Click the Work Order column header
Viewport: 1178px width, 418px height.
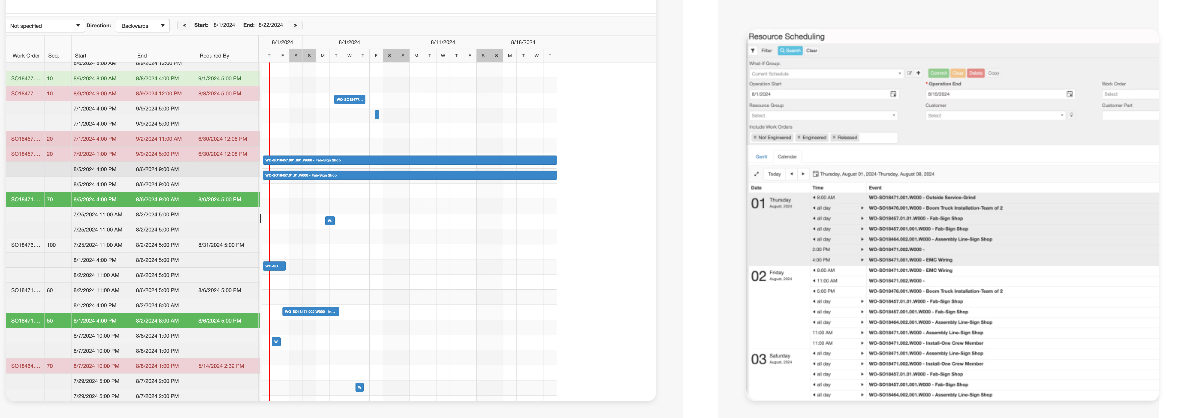[x=25, y=56]
